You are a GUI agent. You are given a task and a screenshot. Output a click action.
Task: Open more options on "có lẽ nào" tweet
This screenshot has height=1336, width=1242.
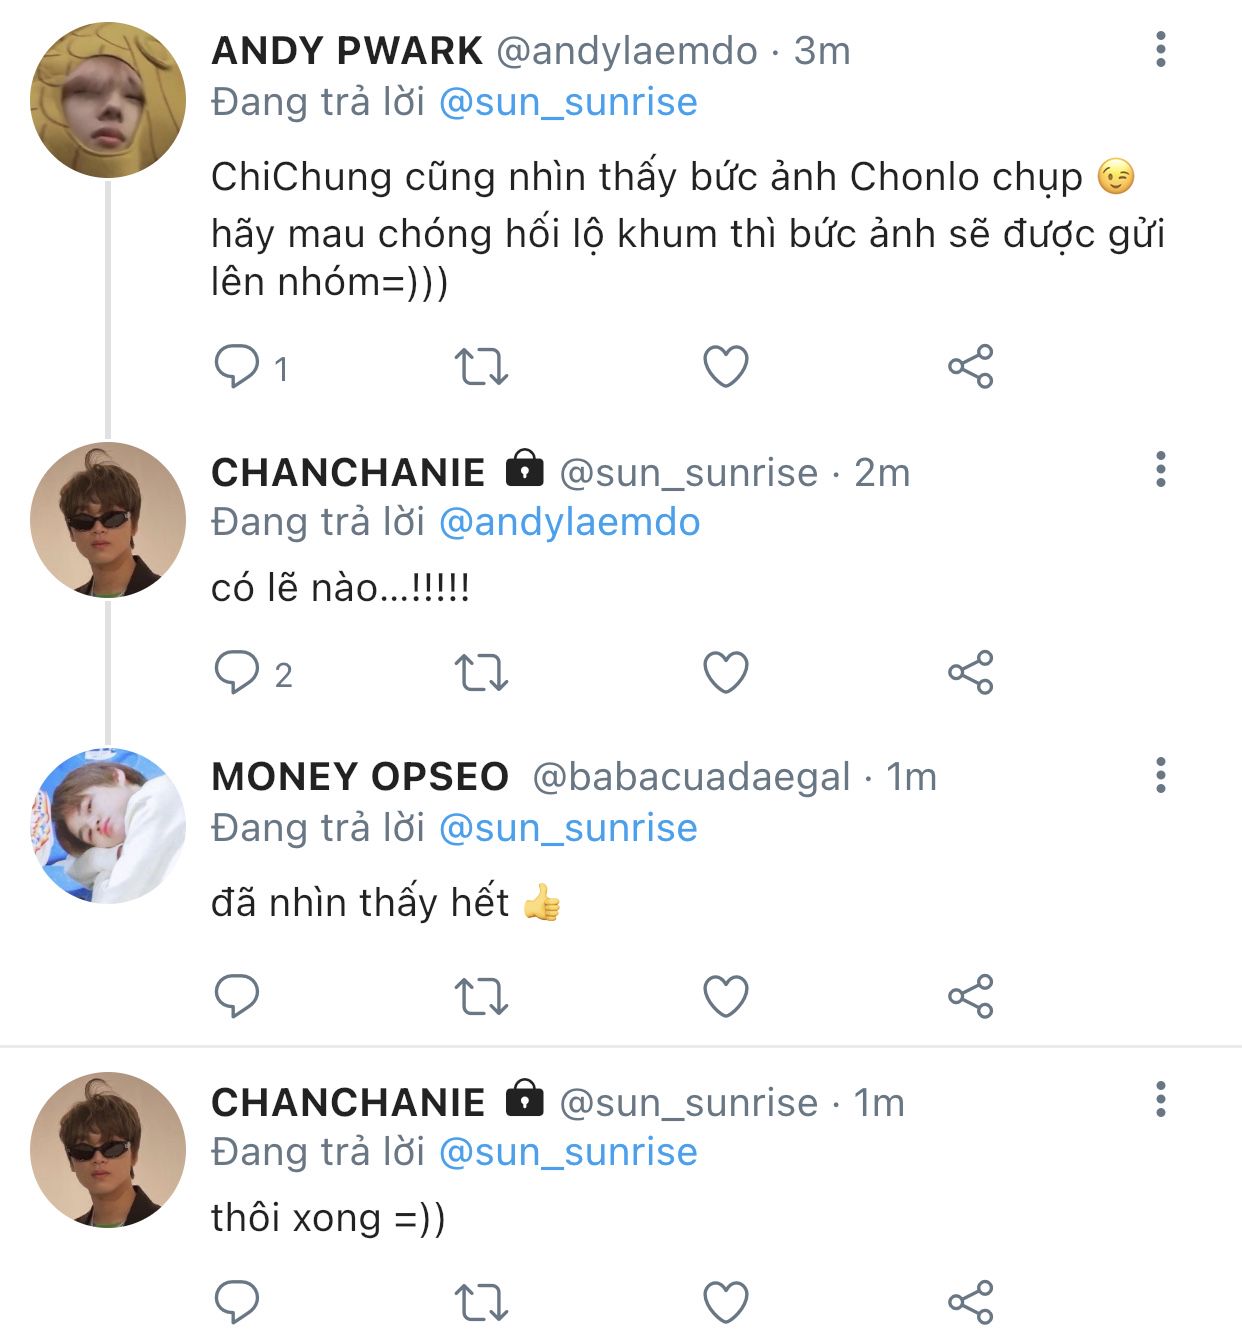1160,469
